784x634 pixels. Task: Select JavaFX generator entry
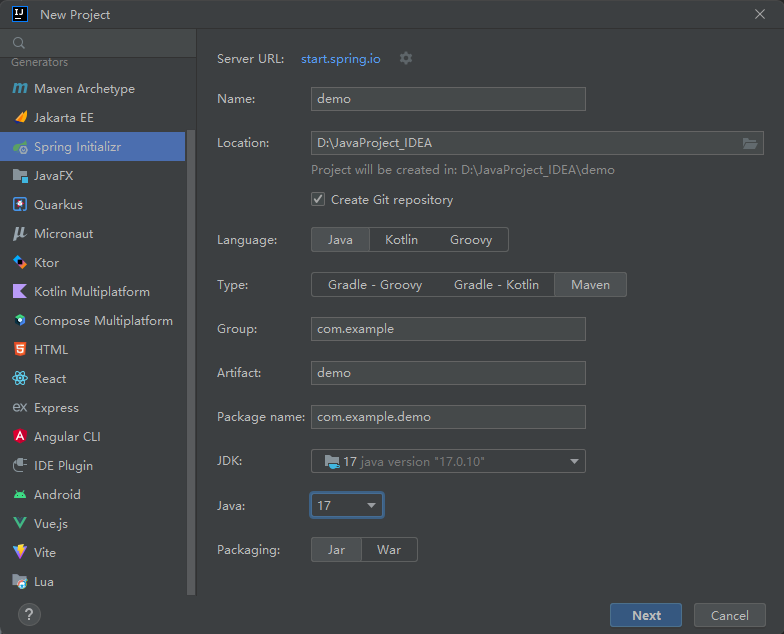[93, 176]
